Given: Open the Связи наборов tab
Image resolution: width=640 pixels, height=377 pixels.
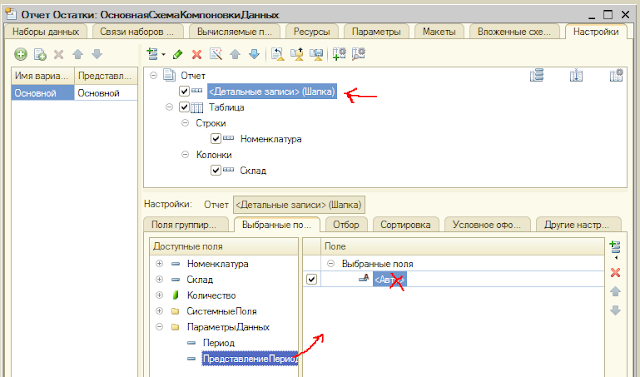Looking at the screenshot, I should click(x=137, y=31).
